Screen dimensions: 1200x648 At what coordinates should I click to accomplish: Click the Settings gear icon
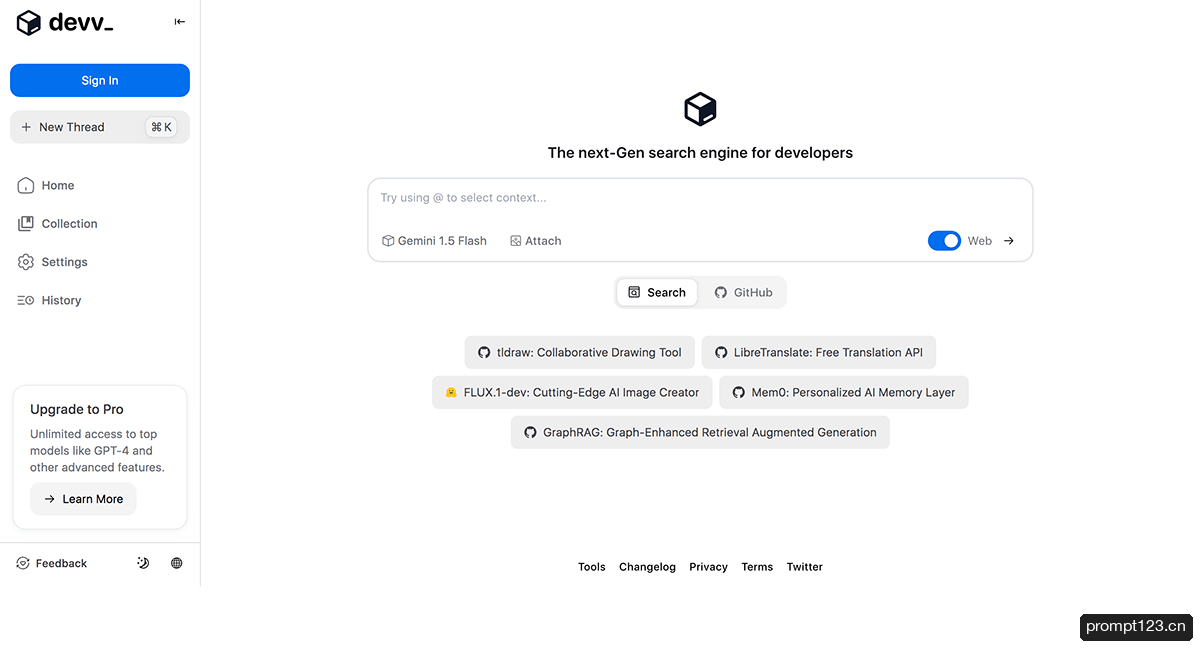click(26, 262)
